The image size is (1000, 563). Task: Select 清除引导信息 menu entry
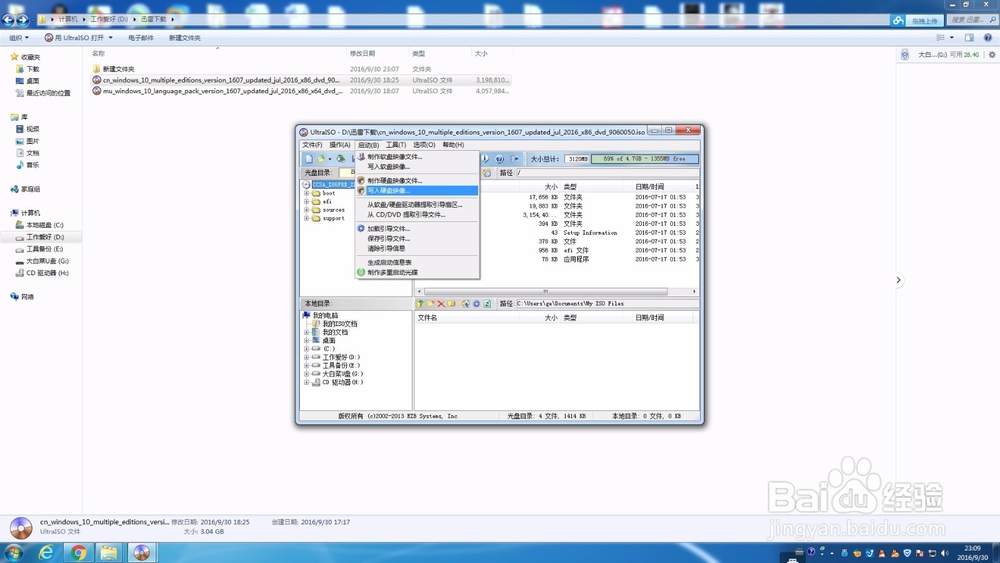pos(417,248)
